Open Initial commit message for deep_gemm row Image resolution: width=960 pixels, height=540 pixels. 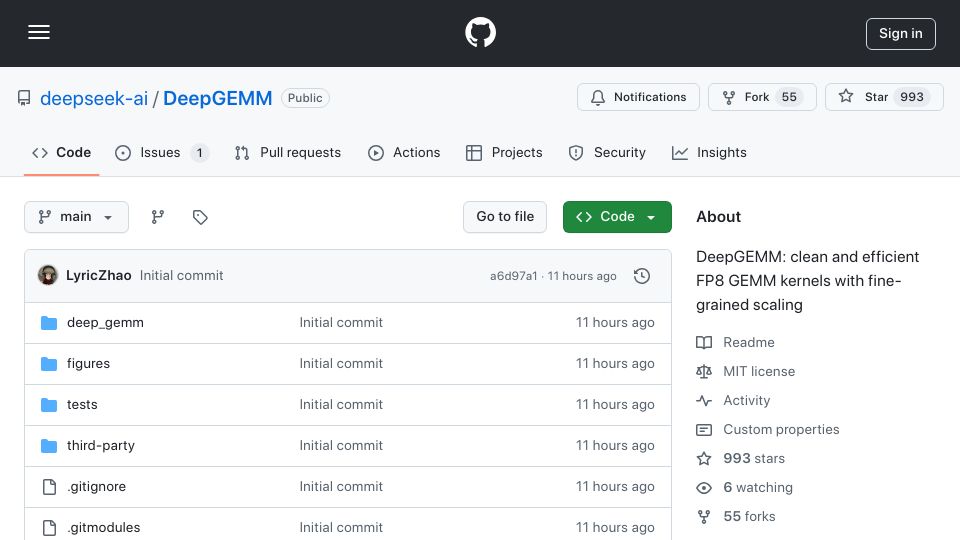pyautogui.click(x=341, y=323)
